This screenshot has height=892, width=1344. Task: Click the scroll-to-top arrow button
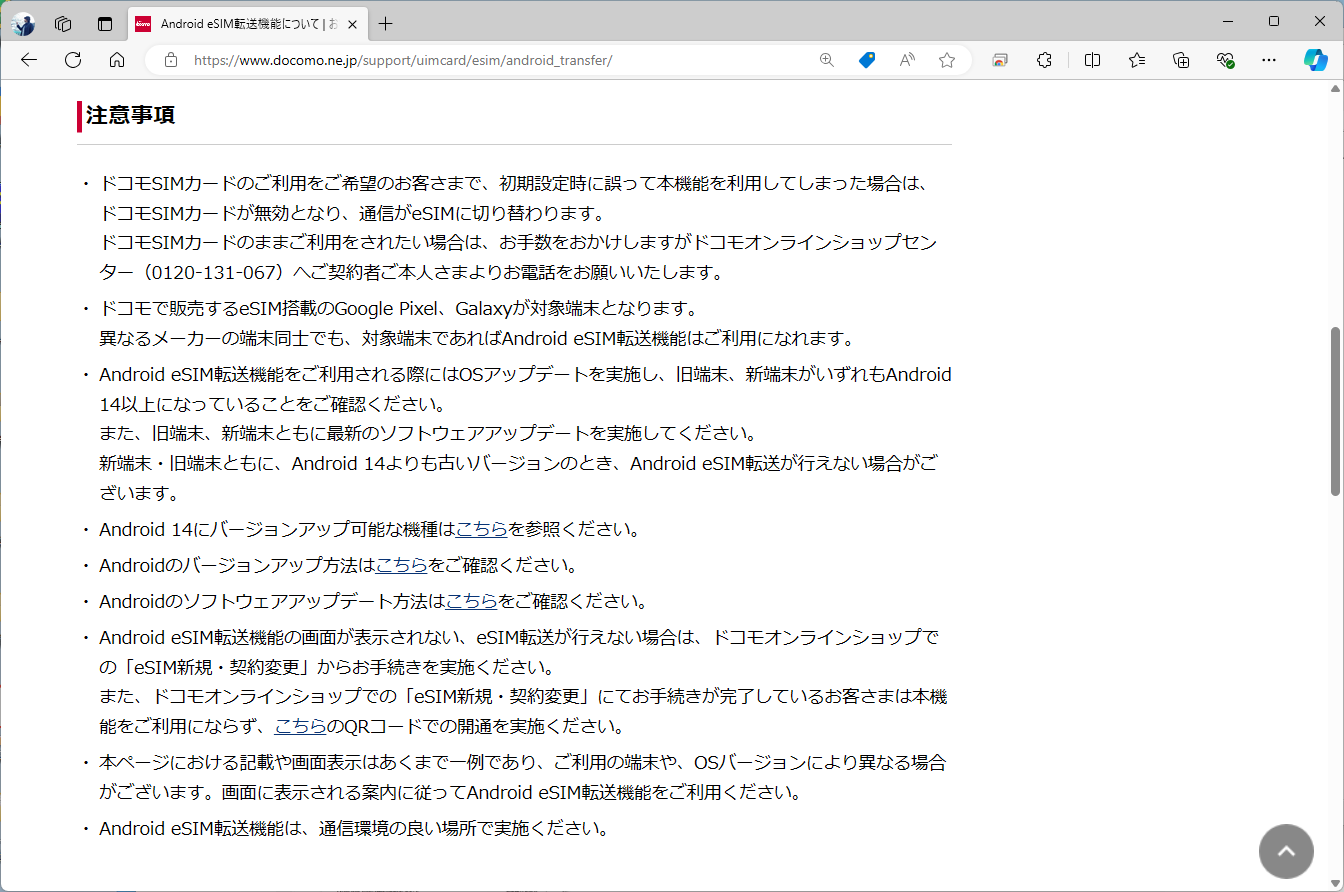coord(1286,851)
